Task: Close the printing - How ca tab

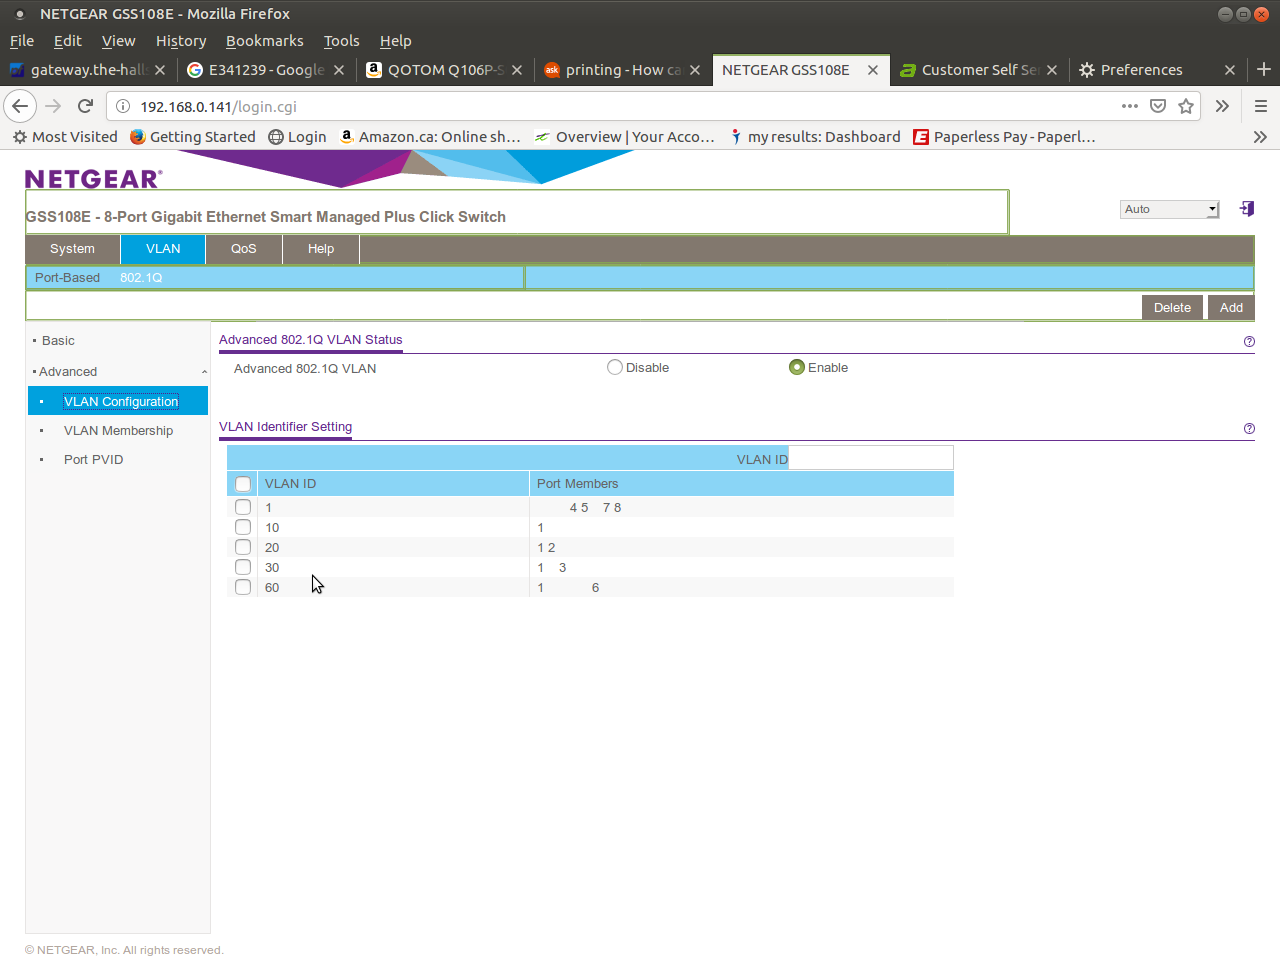Action: pos(695,70)
